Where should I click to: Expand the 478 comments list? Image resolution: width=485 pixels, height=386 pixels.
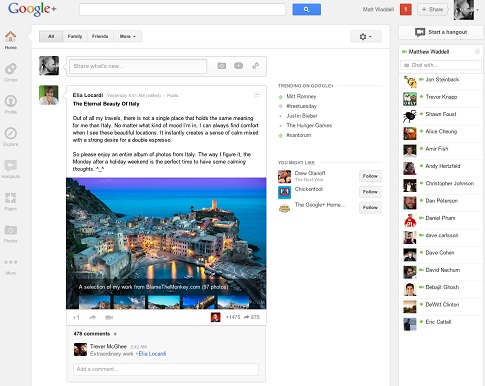click(95, 334)
